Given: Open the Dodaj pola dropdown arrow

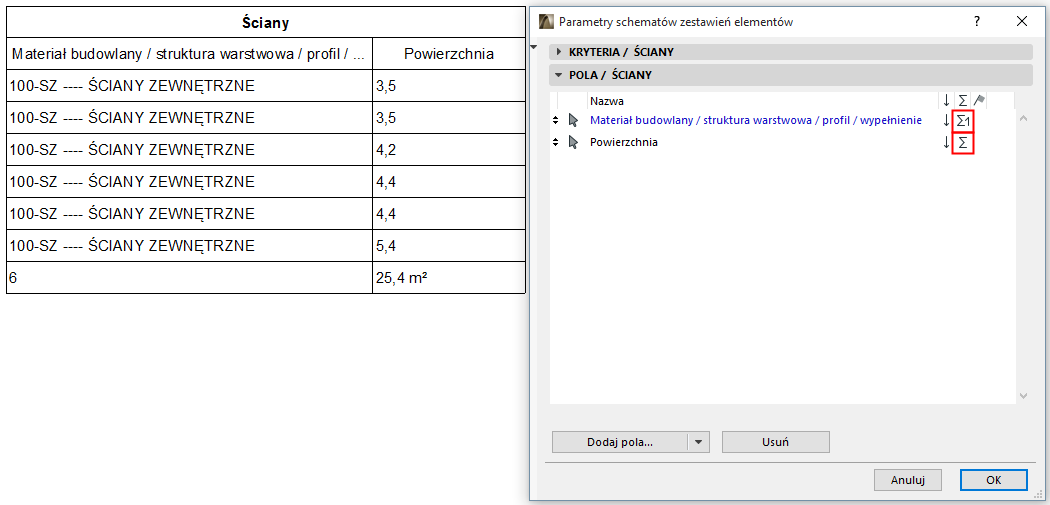Looking at the screenshot, I should [x=698, y=442].
